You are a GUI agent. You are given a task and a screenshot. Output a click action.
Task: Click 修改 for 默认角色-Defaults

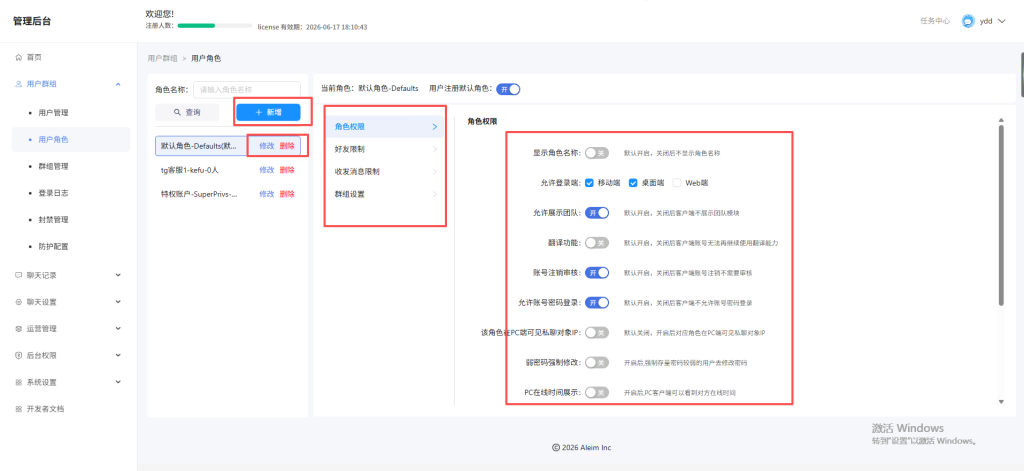(x=266, y=146)
